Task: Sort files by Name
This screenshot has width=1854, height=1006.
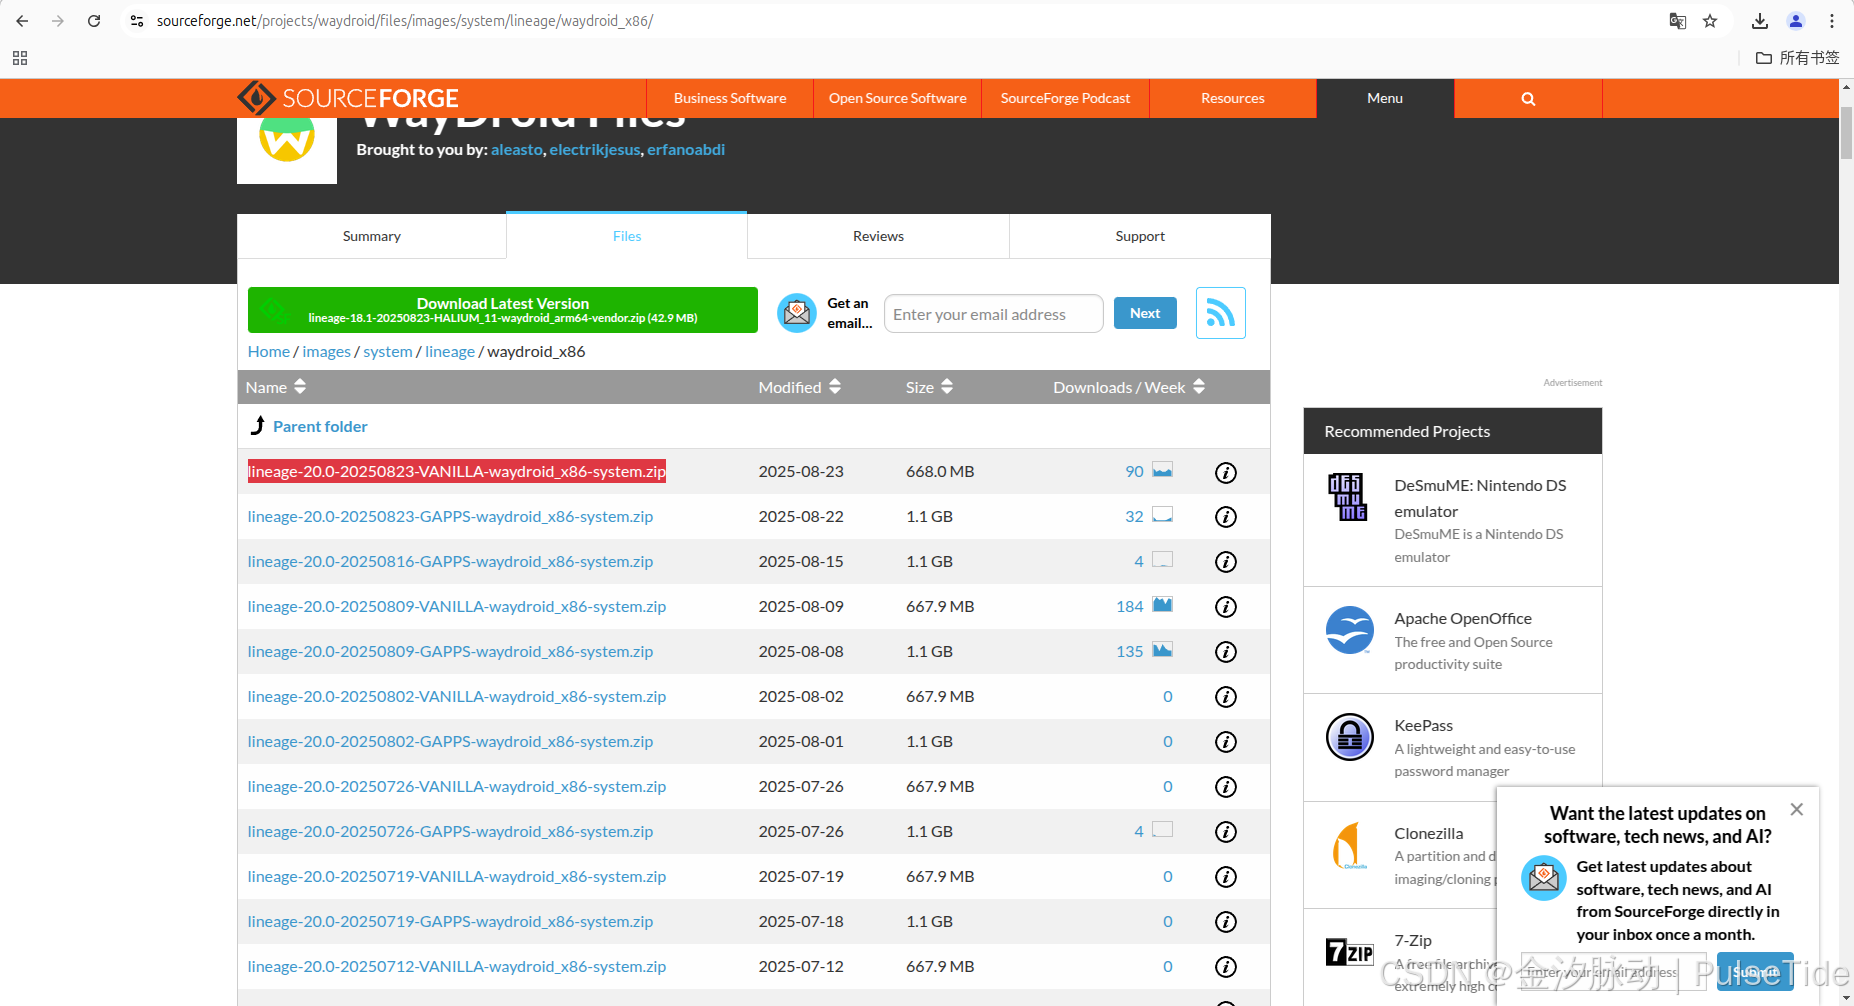Action: pos(275,387)
